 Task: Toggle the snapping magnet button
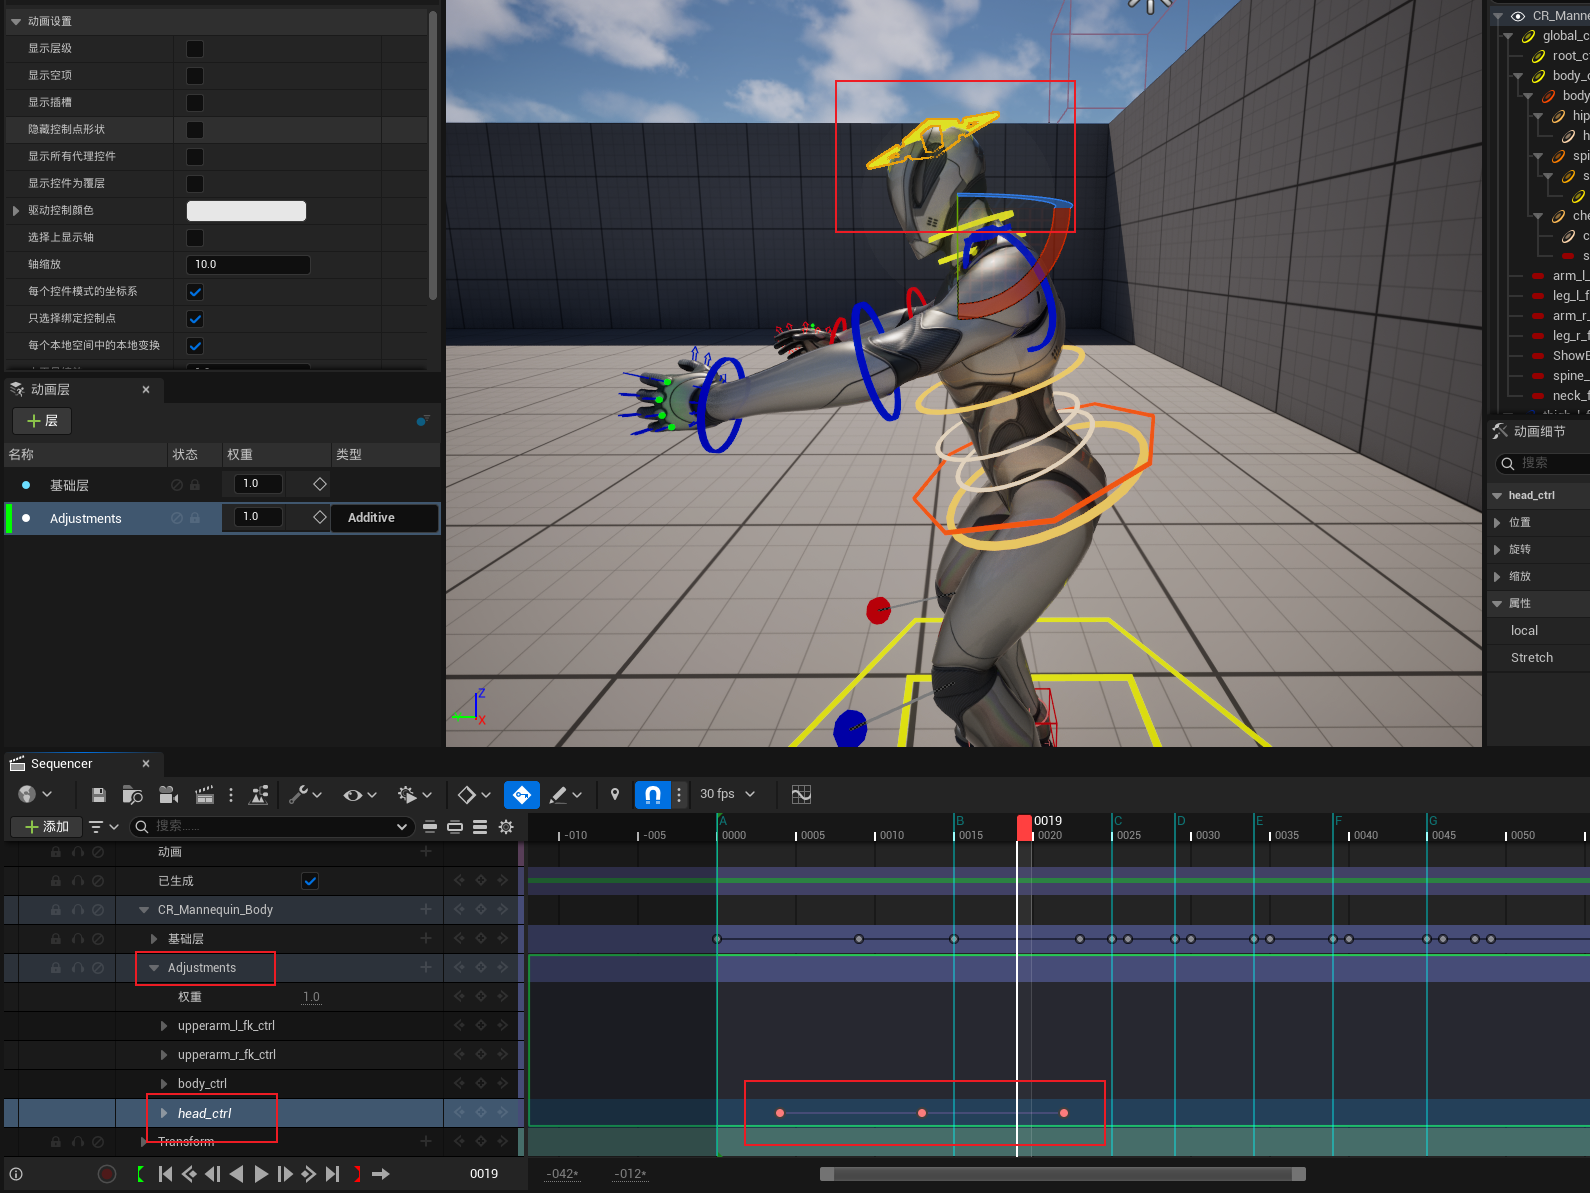(x=652, y=795)
